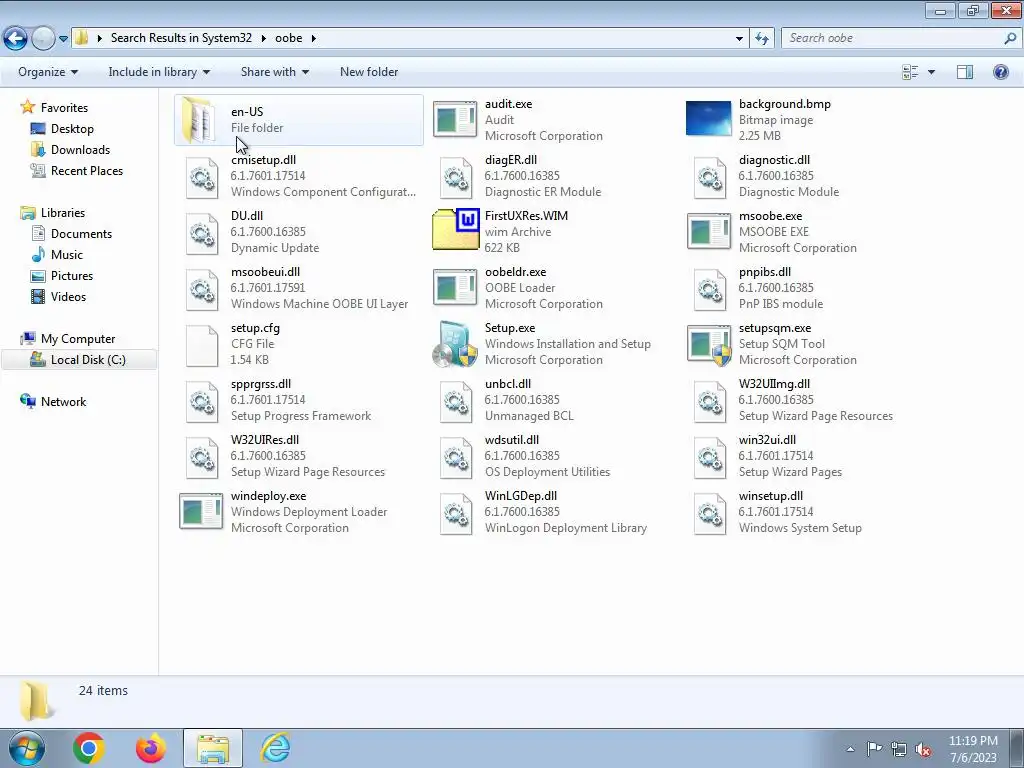Select the Setup.exe installer icon

(x=455, y=344)
